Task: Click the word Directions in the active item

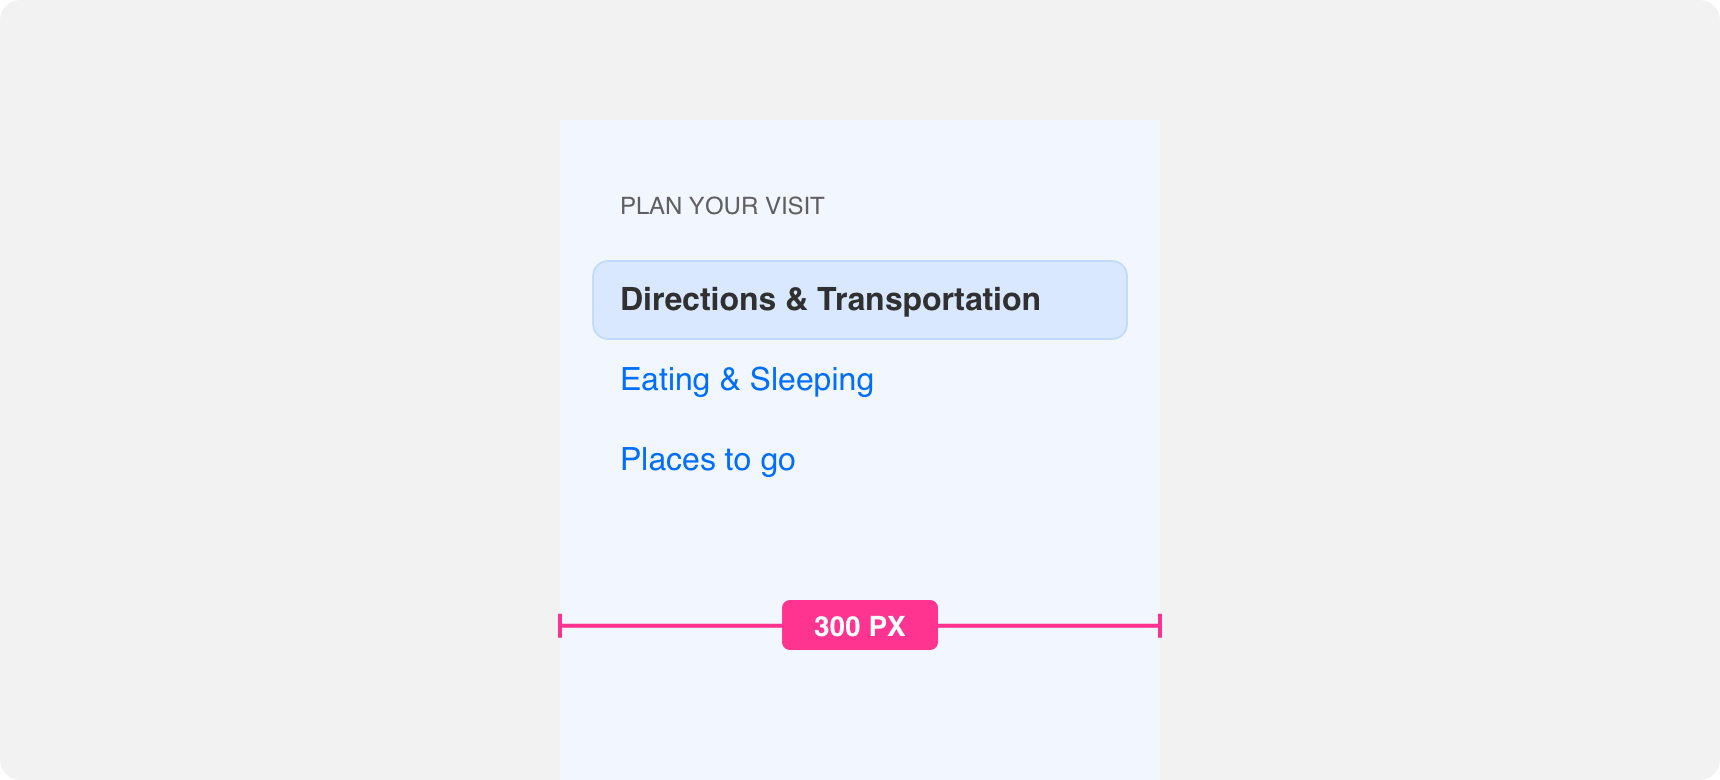Action: 698,299
